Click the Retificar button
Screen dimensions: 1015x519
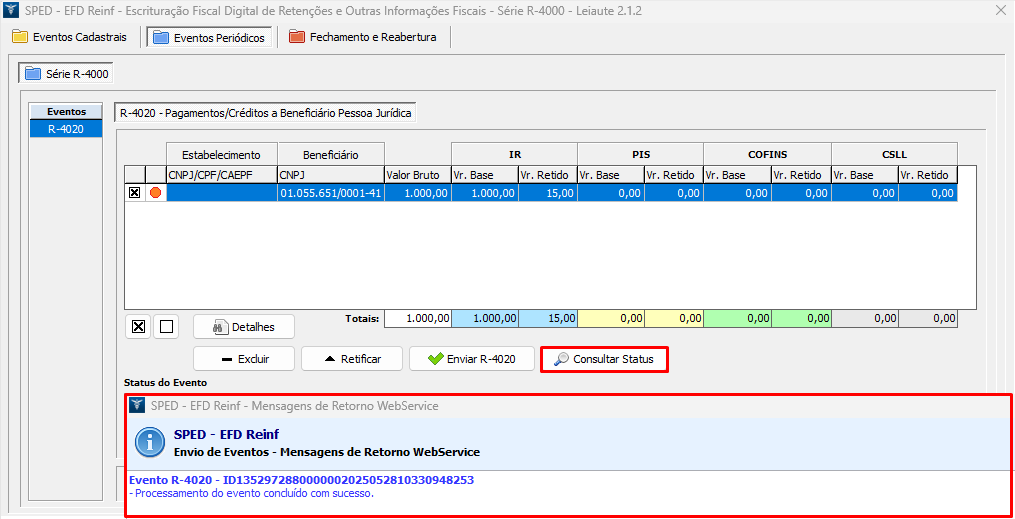(x=351, y=359)
